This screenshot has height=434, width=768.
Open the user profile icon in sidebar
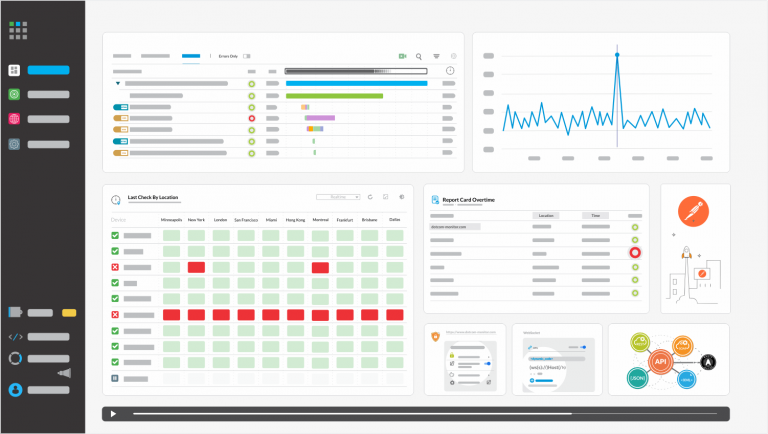[15, 389]
